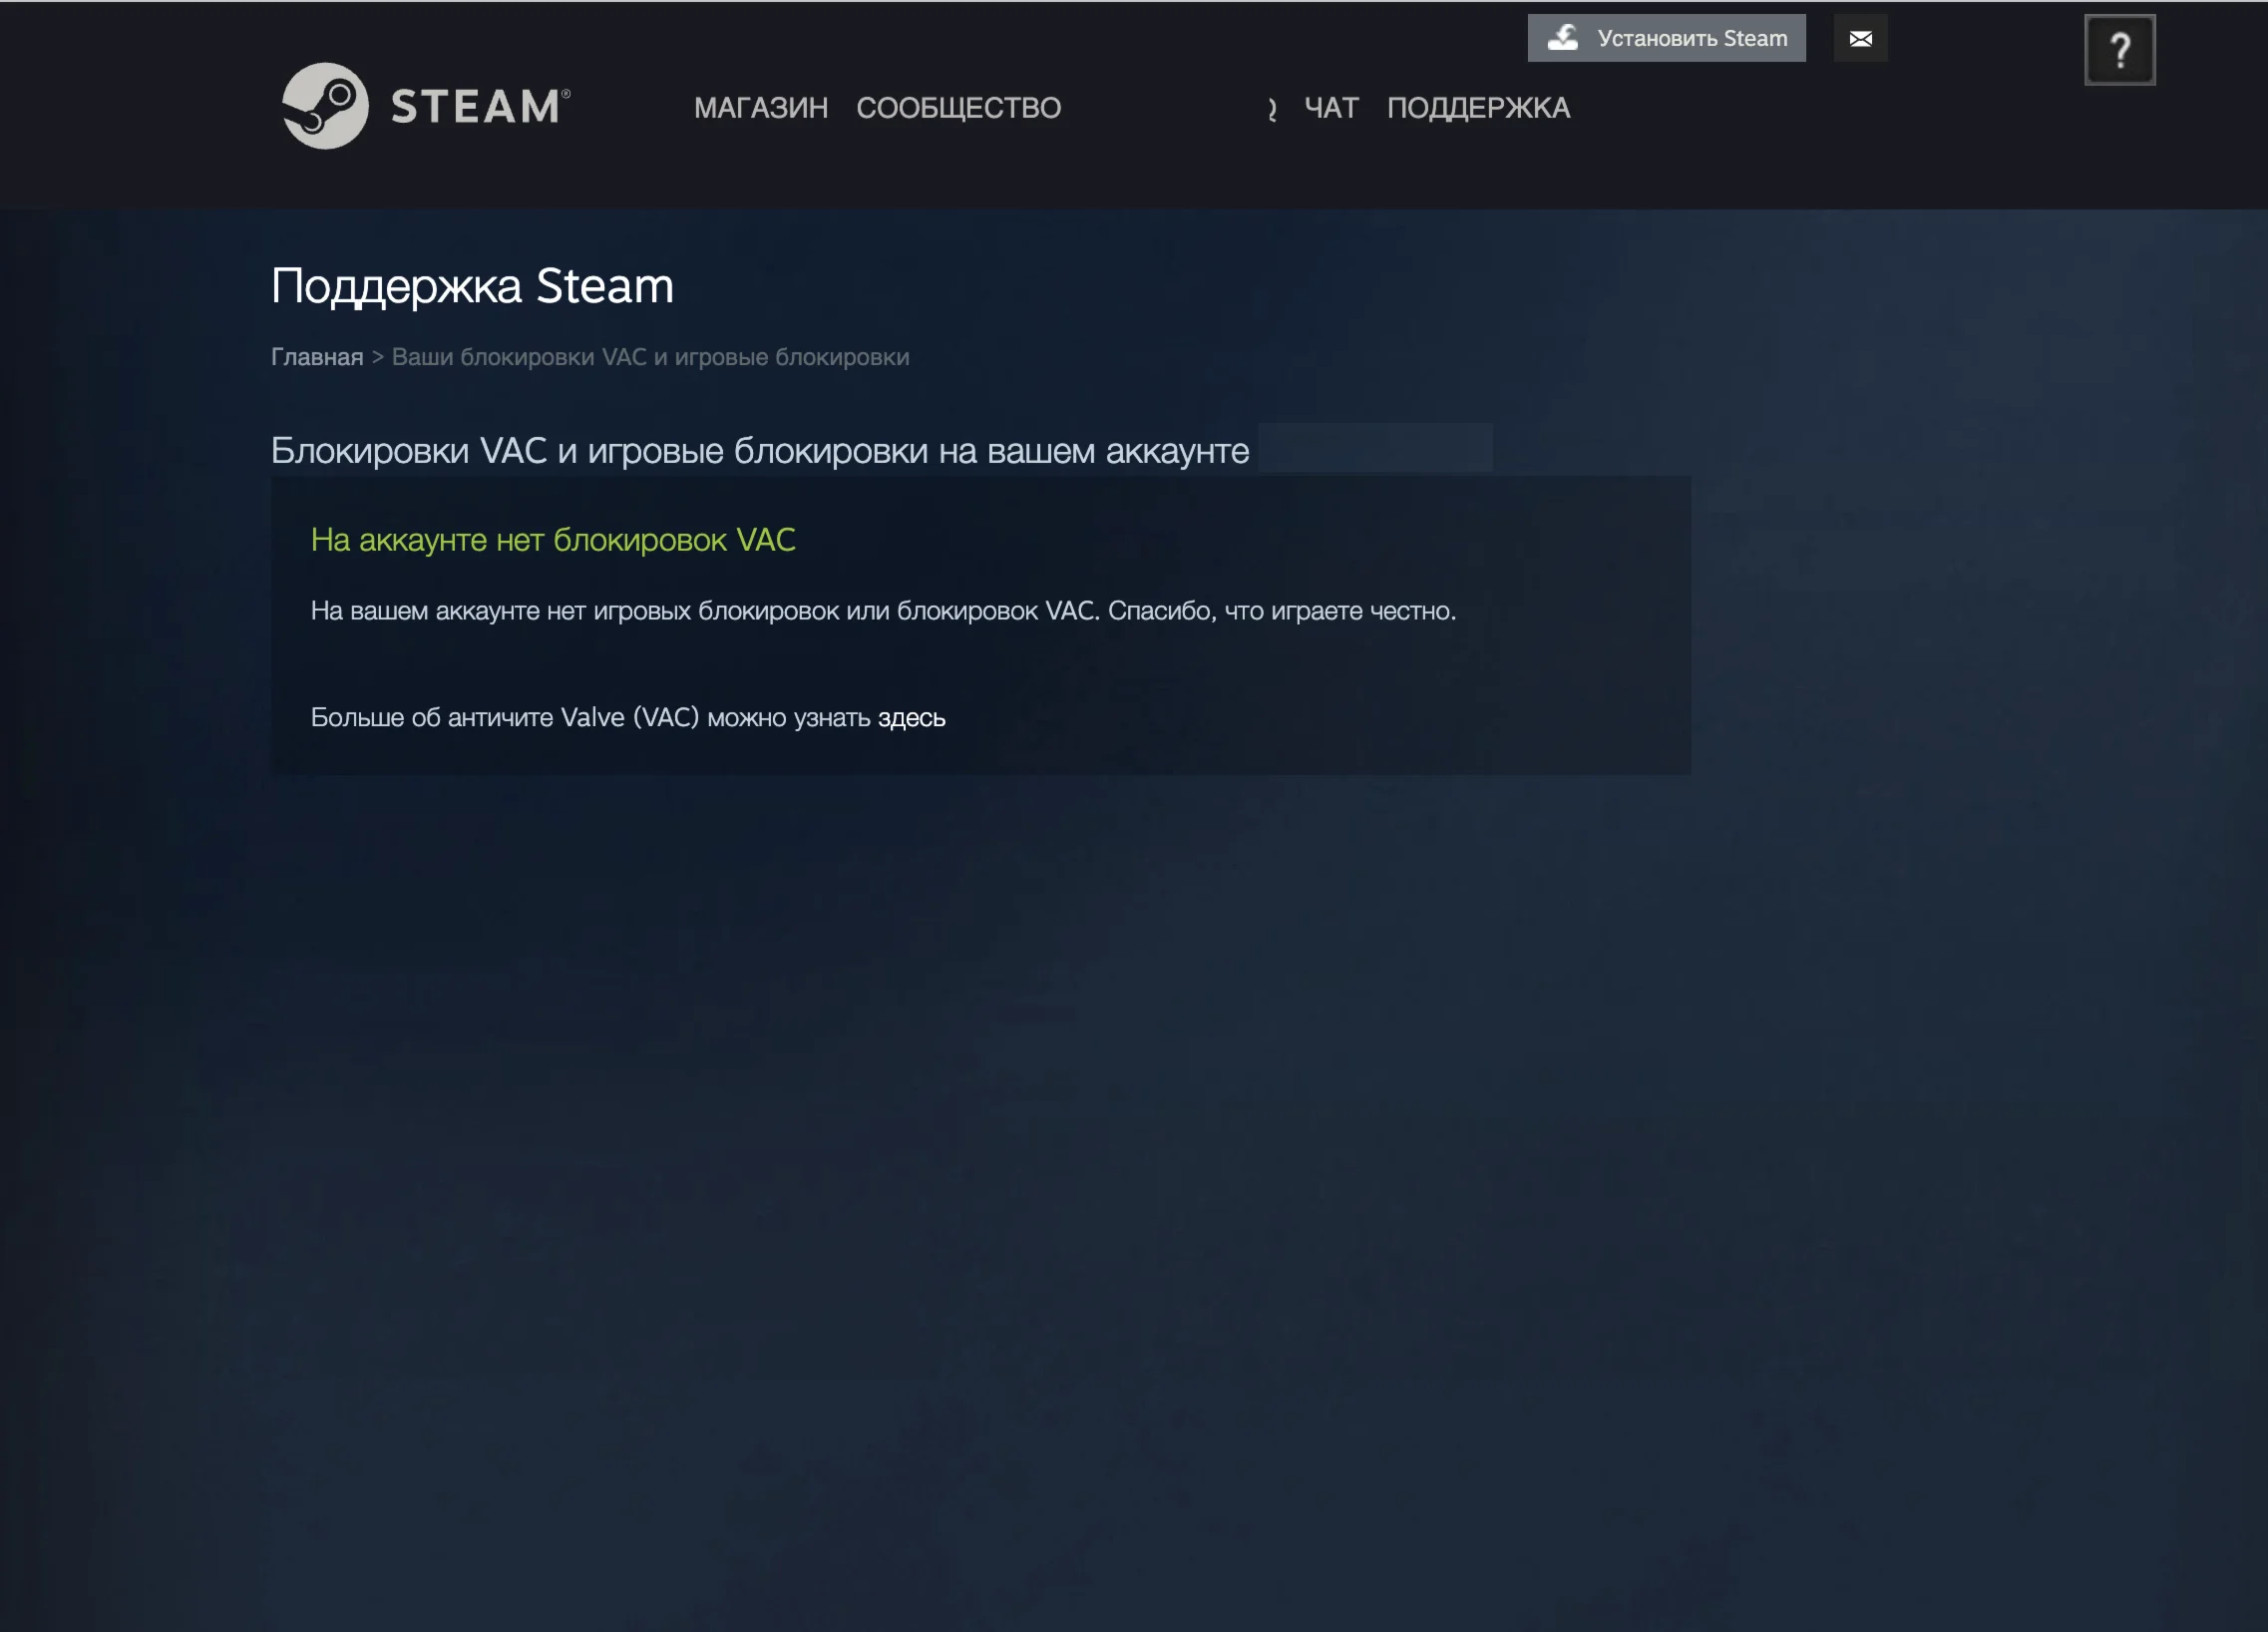Click the green На аккаунте нет блокировок VAC heading
The height and width of the screenshot is (1632, 2268).
click(552, 540)
